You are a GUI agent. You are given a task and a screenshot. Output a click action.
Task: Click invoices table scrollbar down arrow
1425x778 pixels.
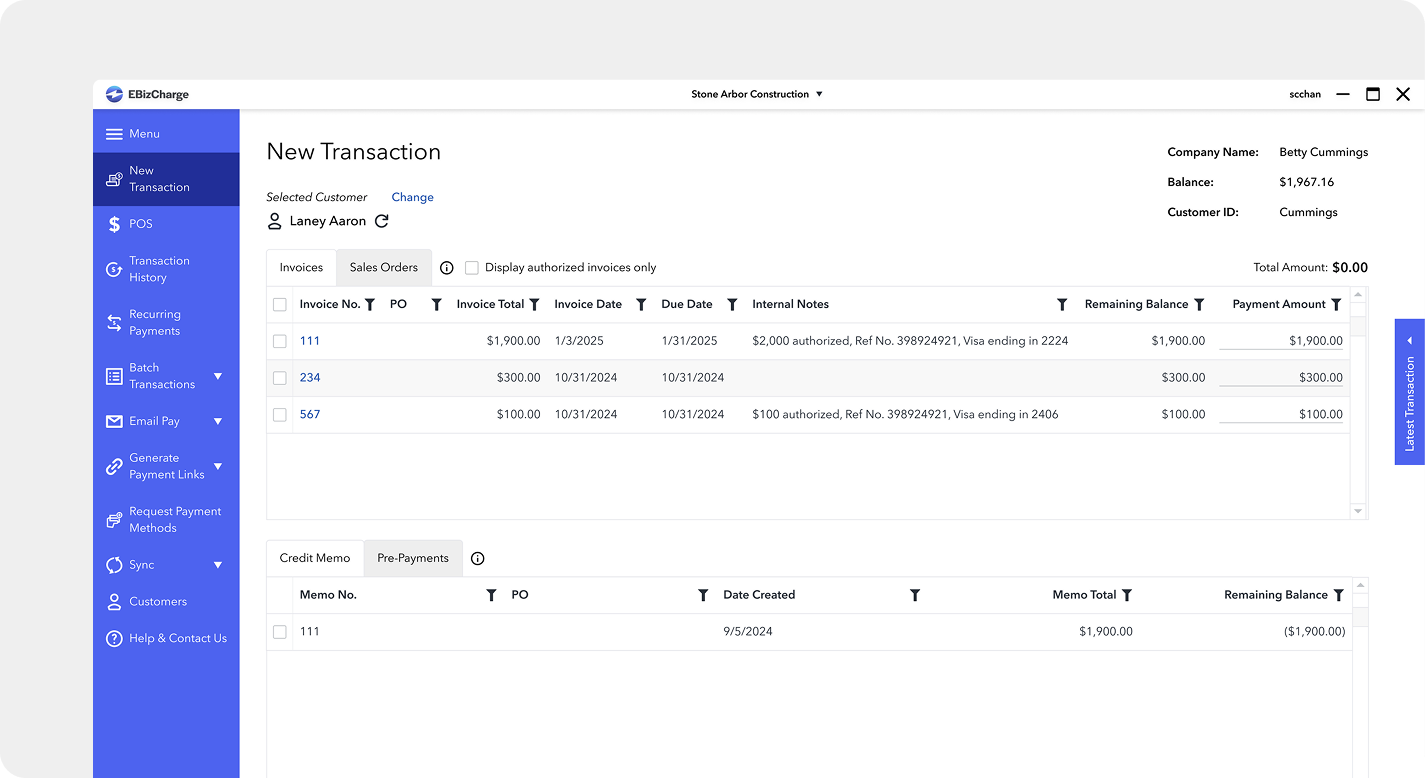point(1358,511)
